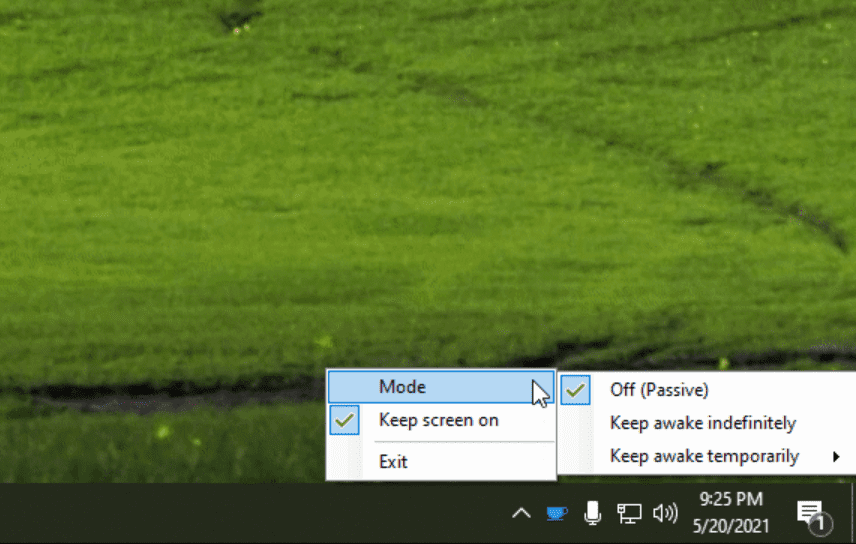Open the clock showing 9:25 PM
The width and height of the screenshot is (856, 544).
(x=731, y=512)
